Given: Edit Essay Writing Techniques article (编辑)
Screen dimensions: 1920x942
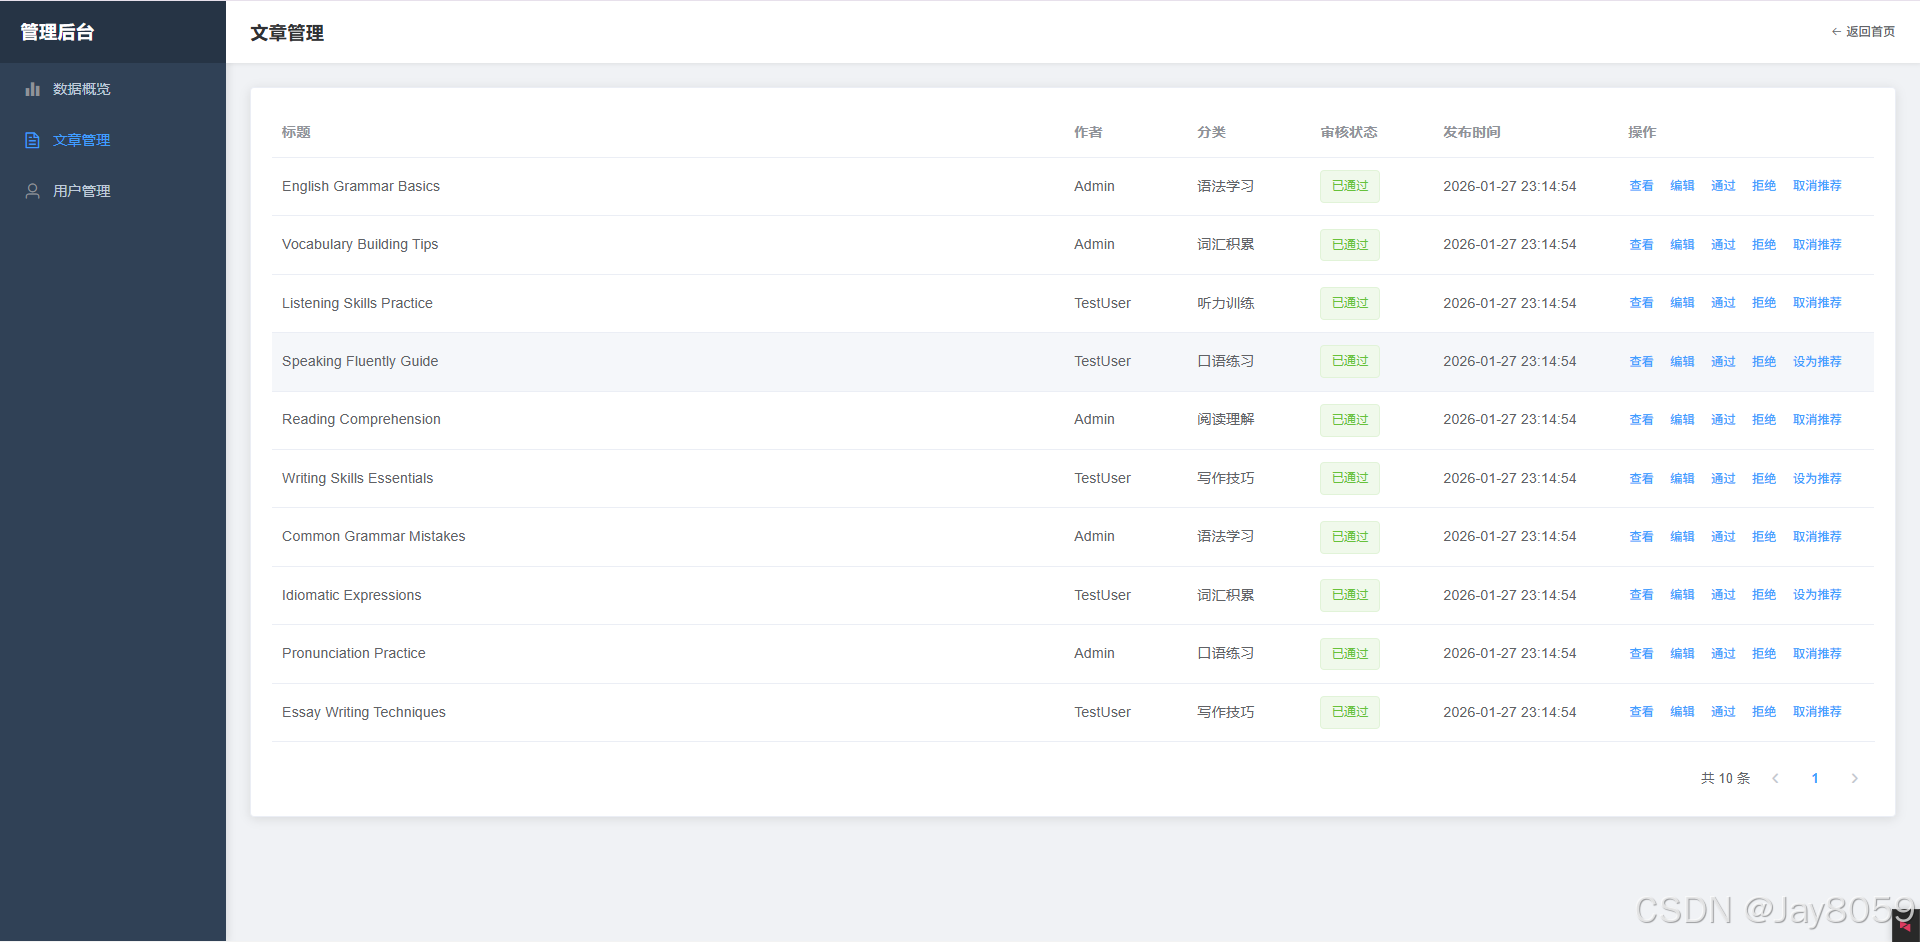Looking at the screenshot, I should point(1682,712).
